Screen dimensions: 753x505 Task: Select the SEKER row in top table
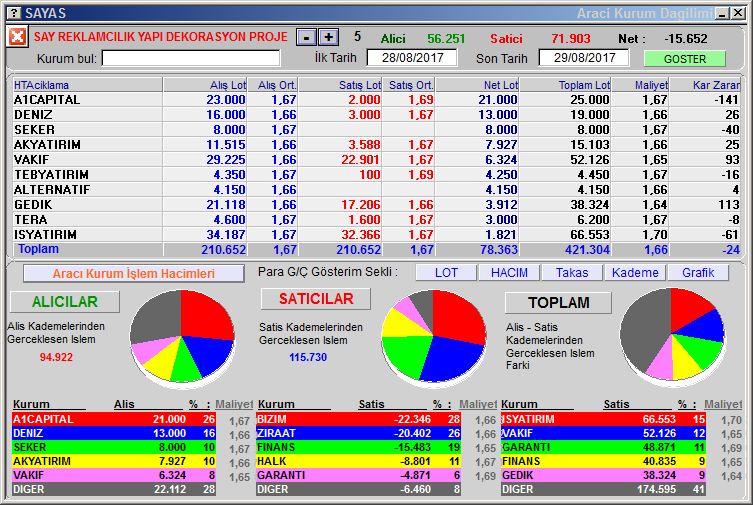pyautogui.click(x=376, y=130)
